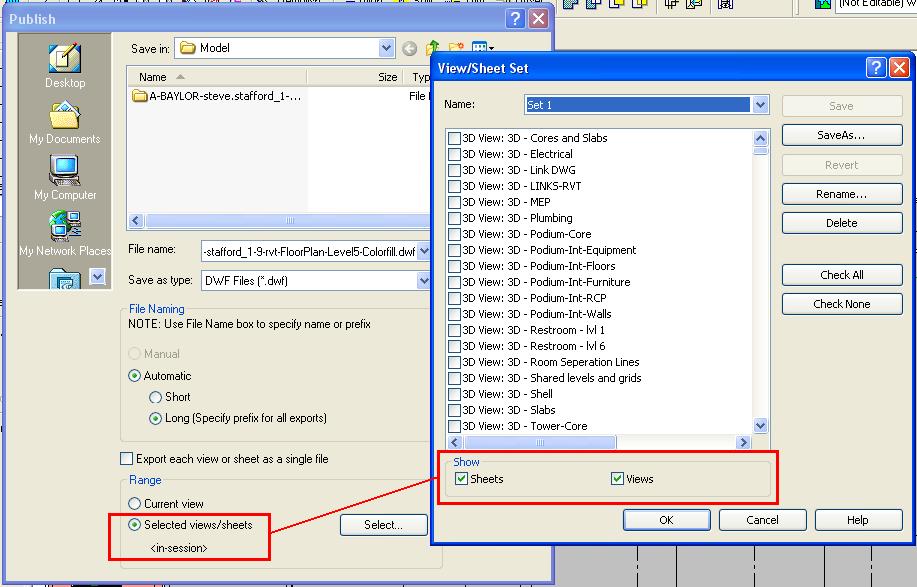Select row '3D View: 3D - LINKS-RVT'
This screenshot has width=917, height=587.
[599, 186]
